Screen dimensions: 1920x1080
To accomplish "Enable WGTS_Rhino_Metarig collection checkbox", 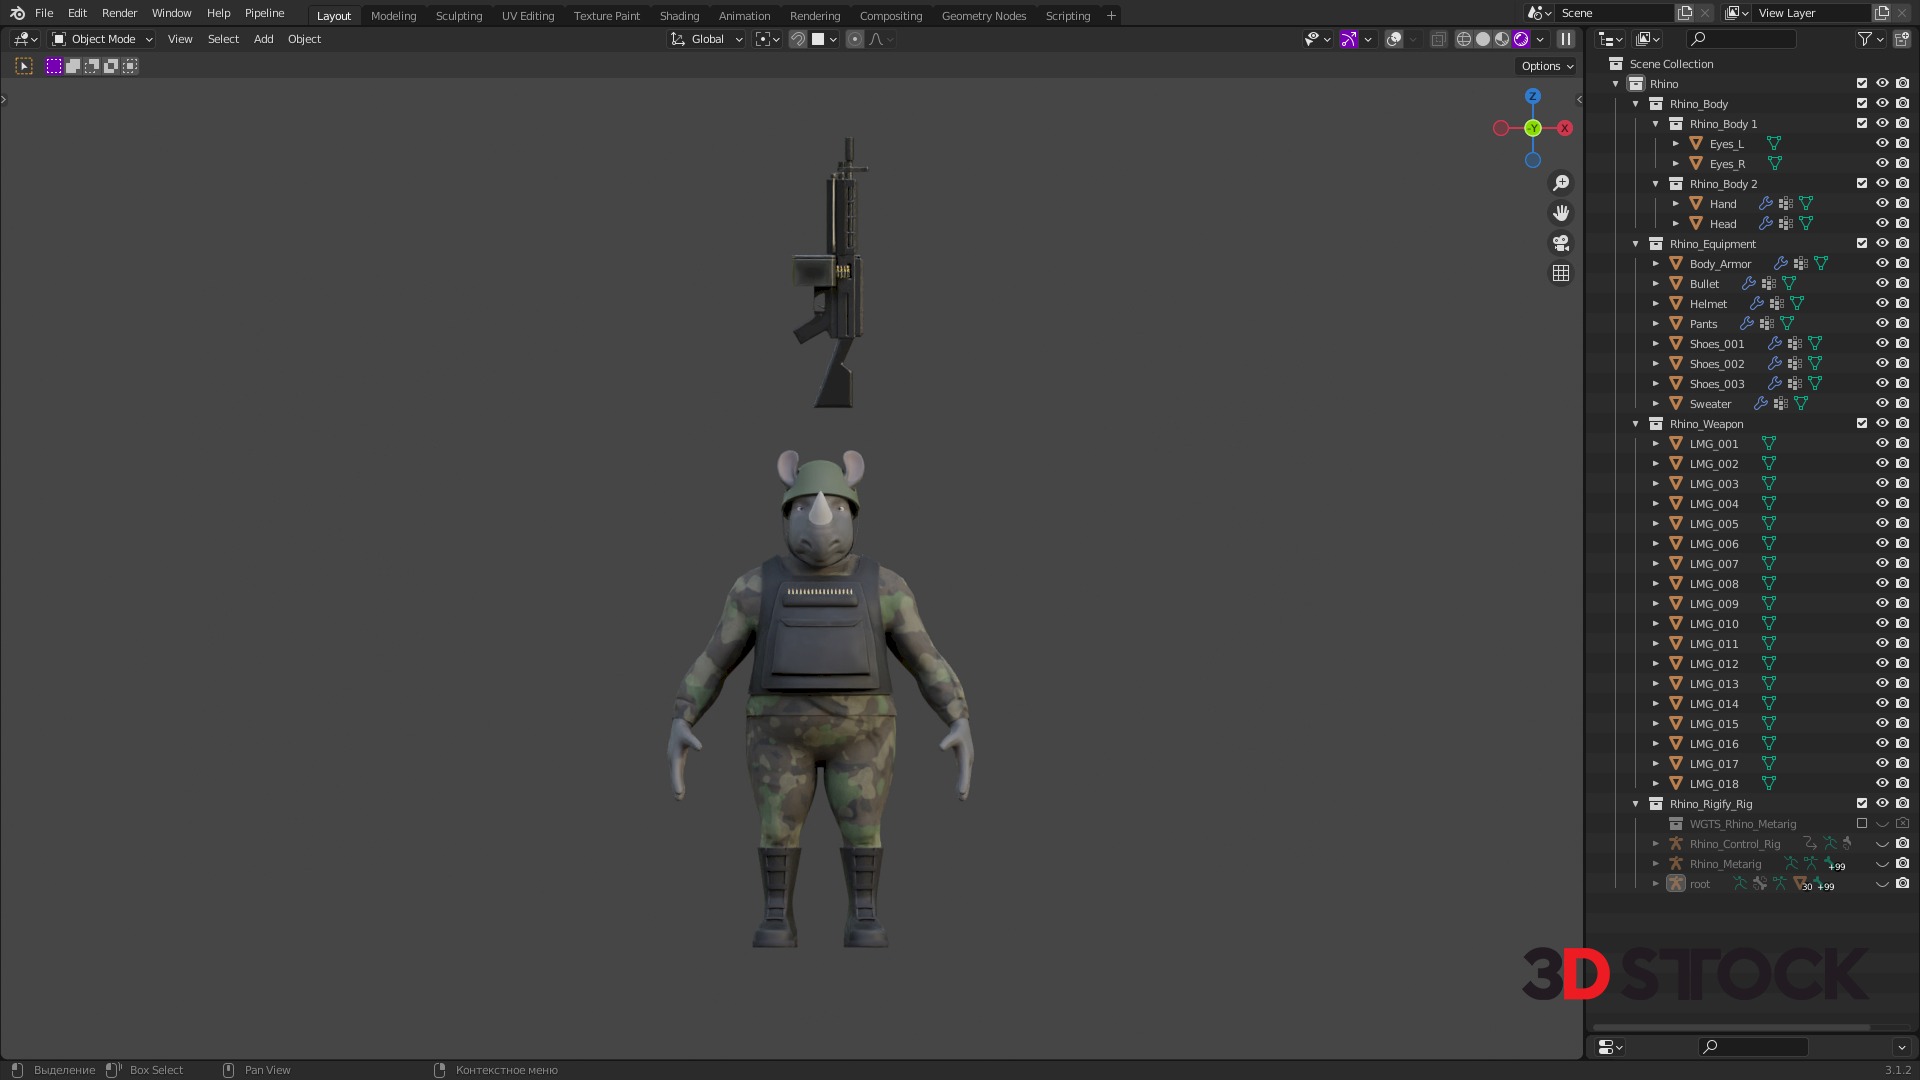I will coord(1862,824).
